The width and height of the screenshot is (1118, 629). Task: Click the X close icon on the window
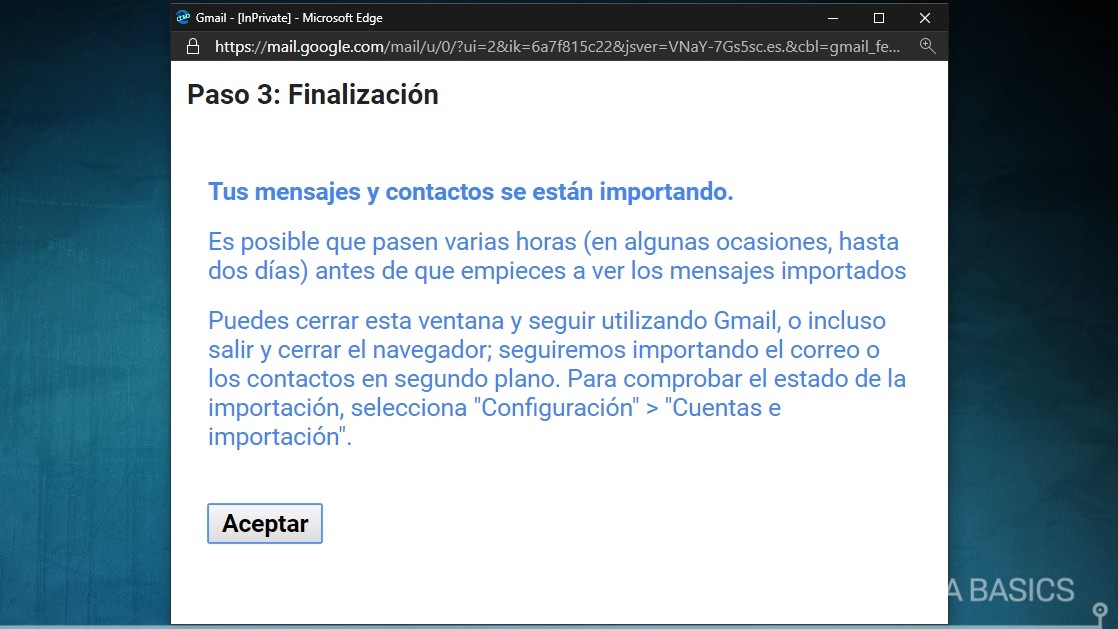click(925, 17)
